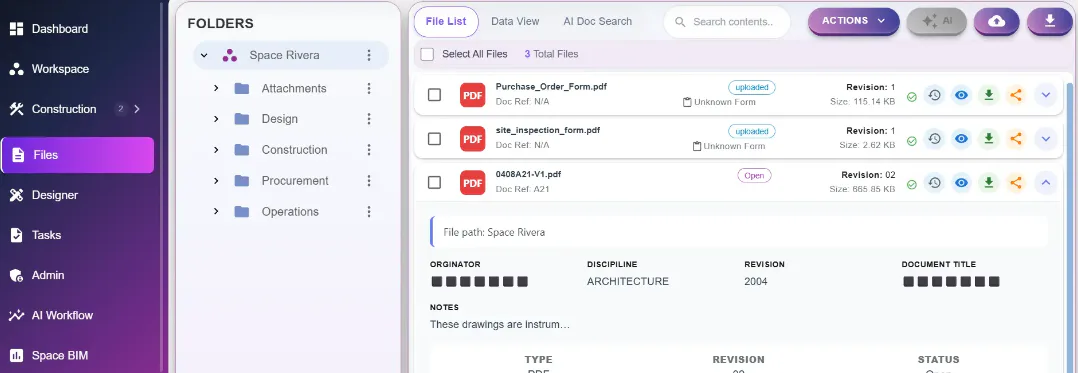Expand details of Purchase_Order_Form.pdf
Screen dimensions: 1078x373
click(1046, 95)
